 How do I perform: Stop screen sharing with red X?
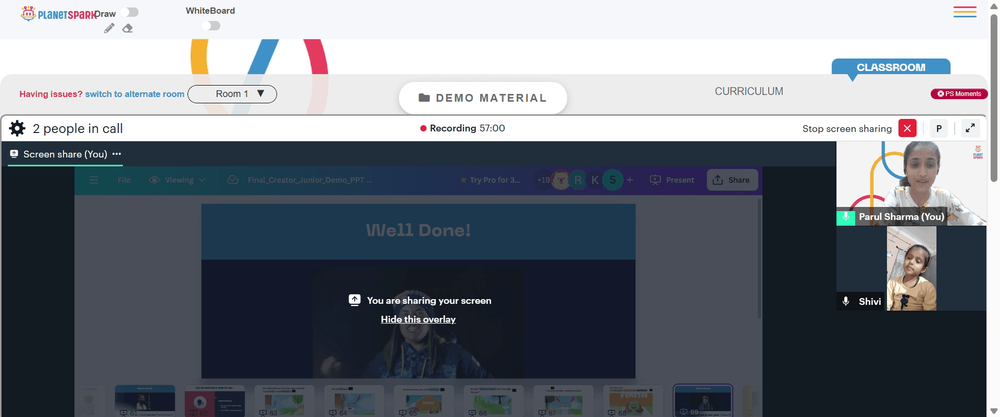click(907, 128)
